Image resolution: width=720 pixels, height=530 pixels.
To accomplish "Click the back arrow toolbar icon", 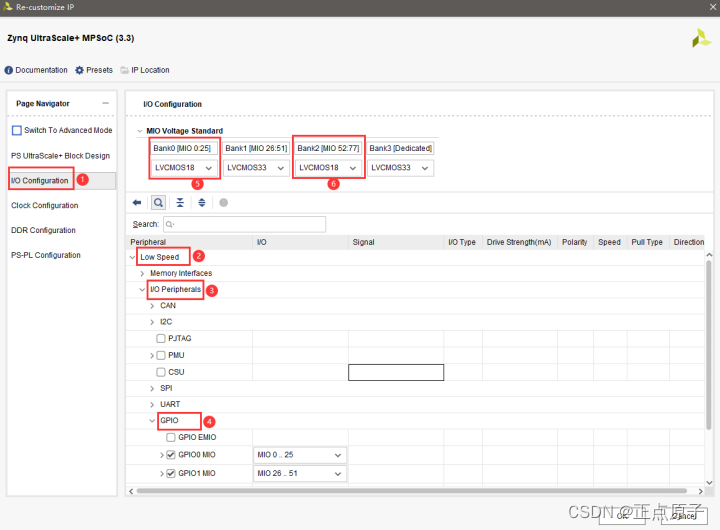I will click(x=137, y=203).
